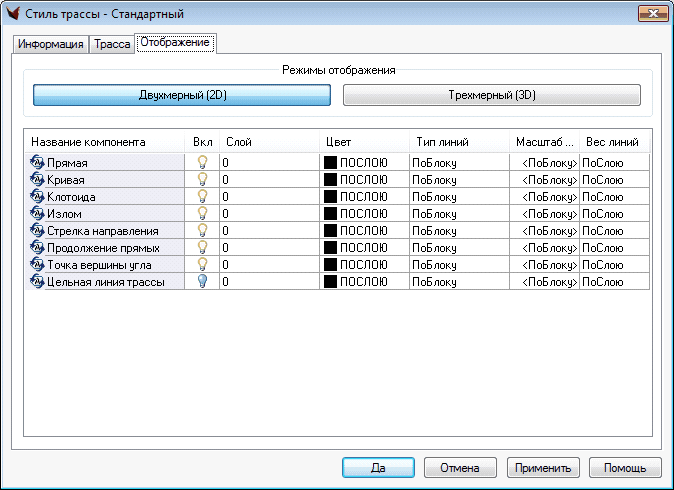
Task: Click the component icon beside Кривая
Action: tap(38, 179)
